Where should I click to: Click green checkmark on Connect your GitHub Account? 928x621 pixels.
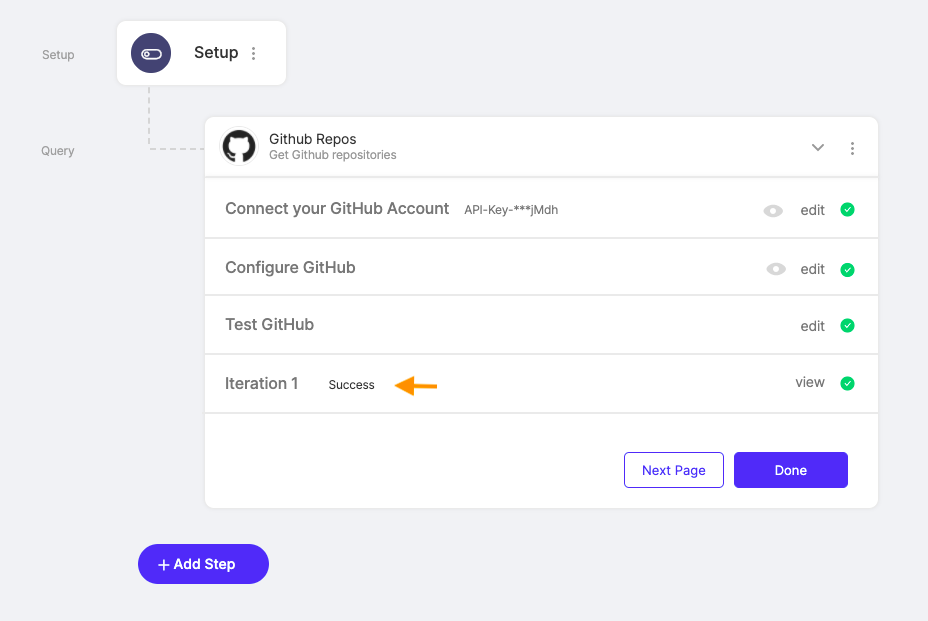(848, 210)
